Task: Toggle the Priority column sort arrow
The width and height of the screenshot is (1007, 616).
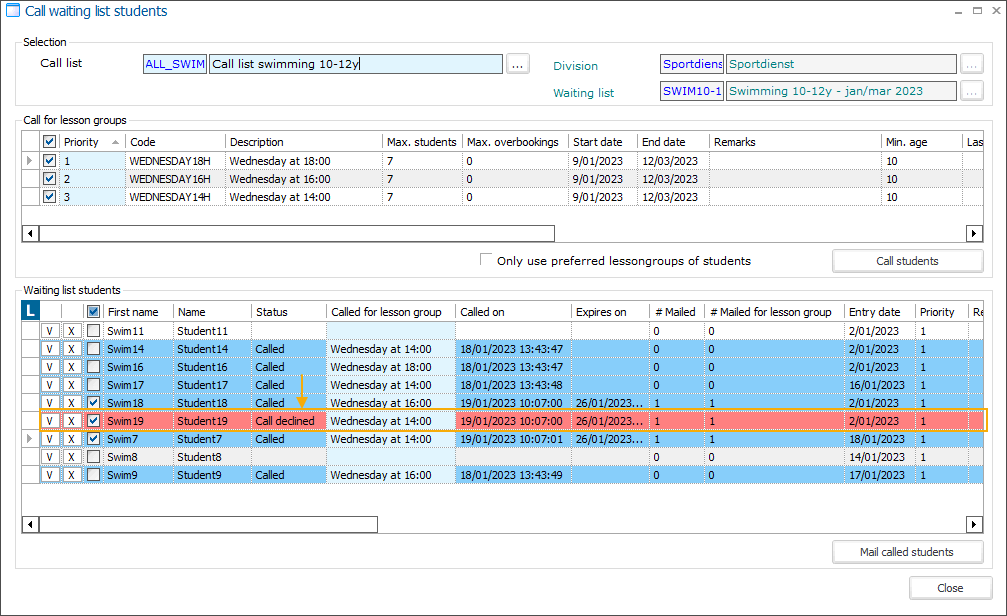Action: click(x=115, y=141)
